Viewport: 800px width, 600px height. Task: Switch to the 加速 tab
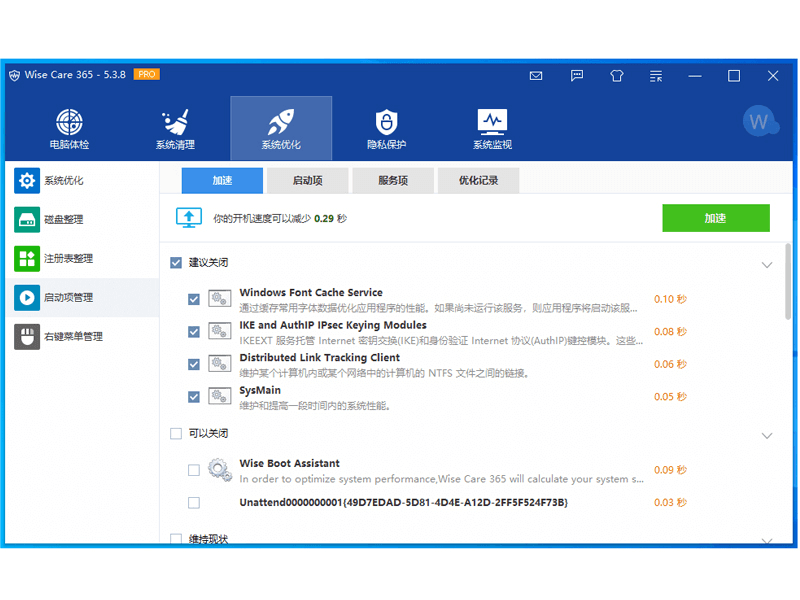[x=222, y=181]
